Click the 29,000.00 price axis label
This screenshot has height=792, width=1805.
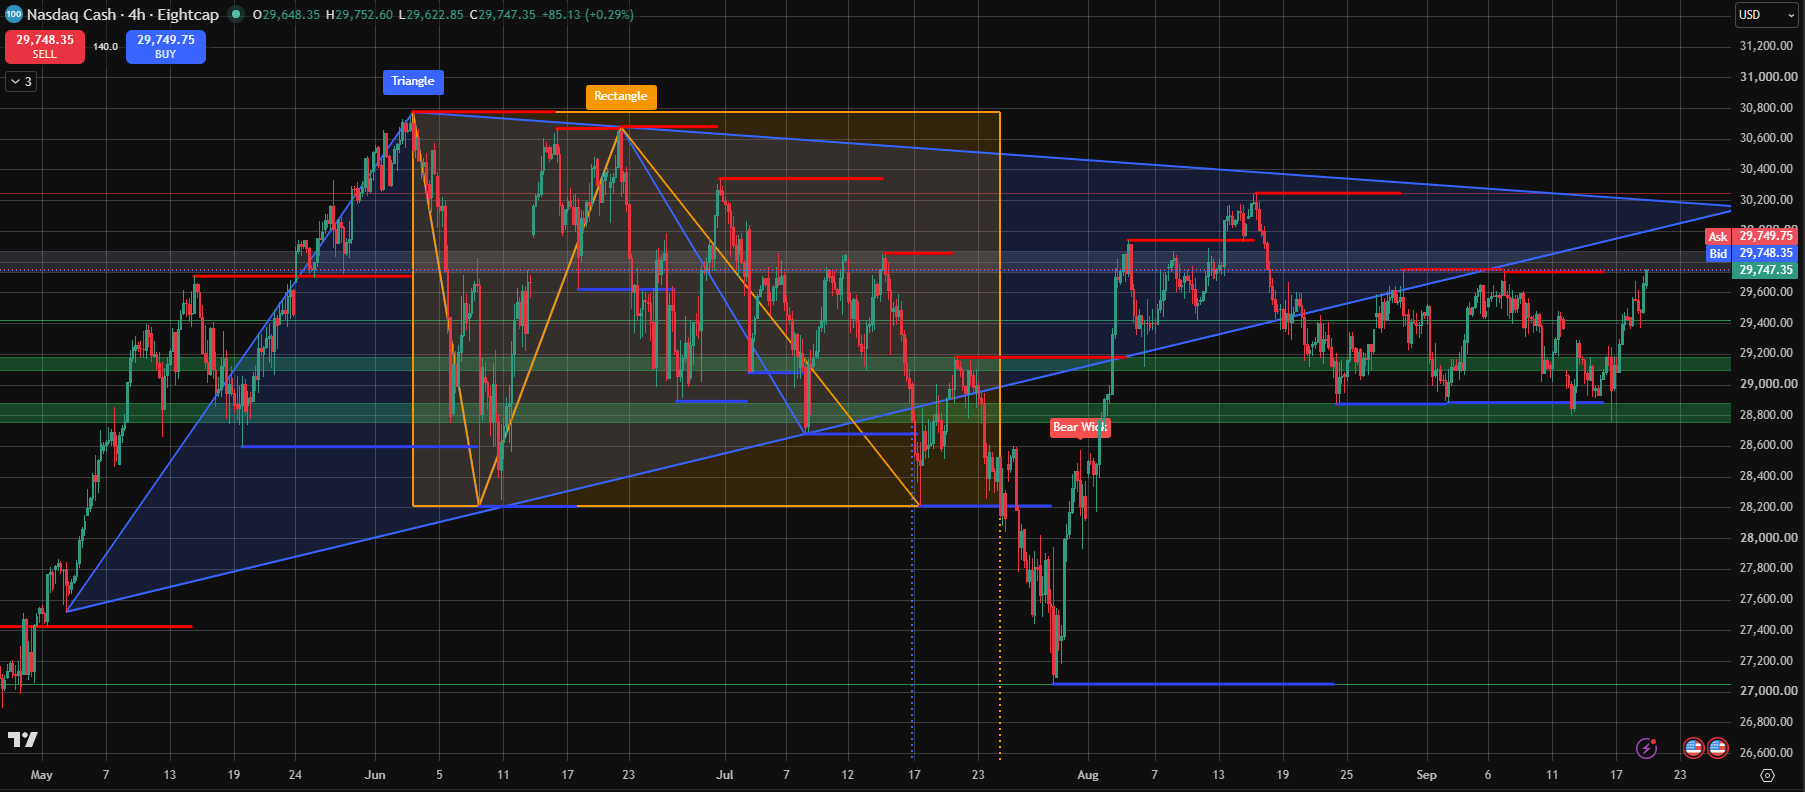pyautogui.click(x=1767, y=384)
